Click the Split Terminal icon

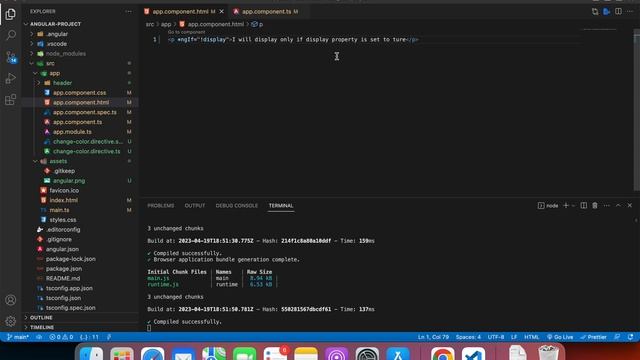pyautogui.click(x=584, y=205)
